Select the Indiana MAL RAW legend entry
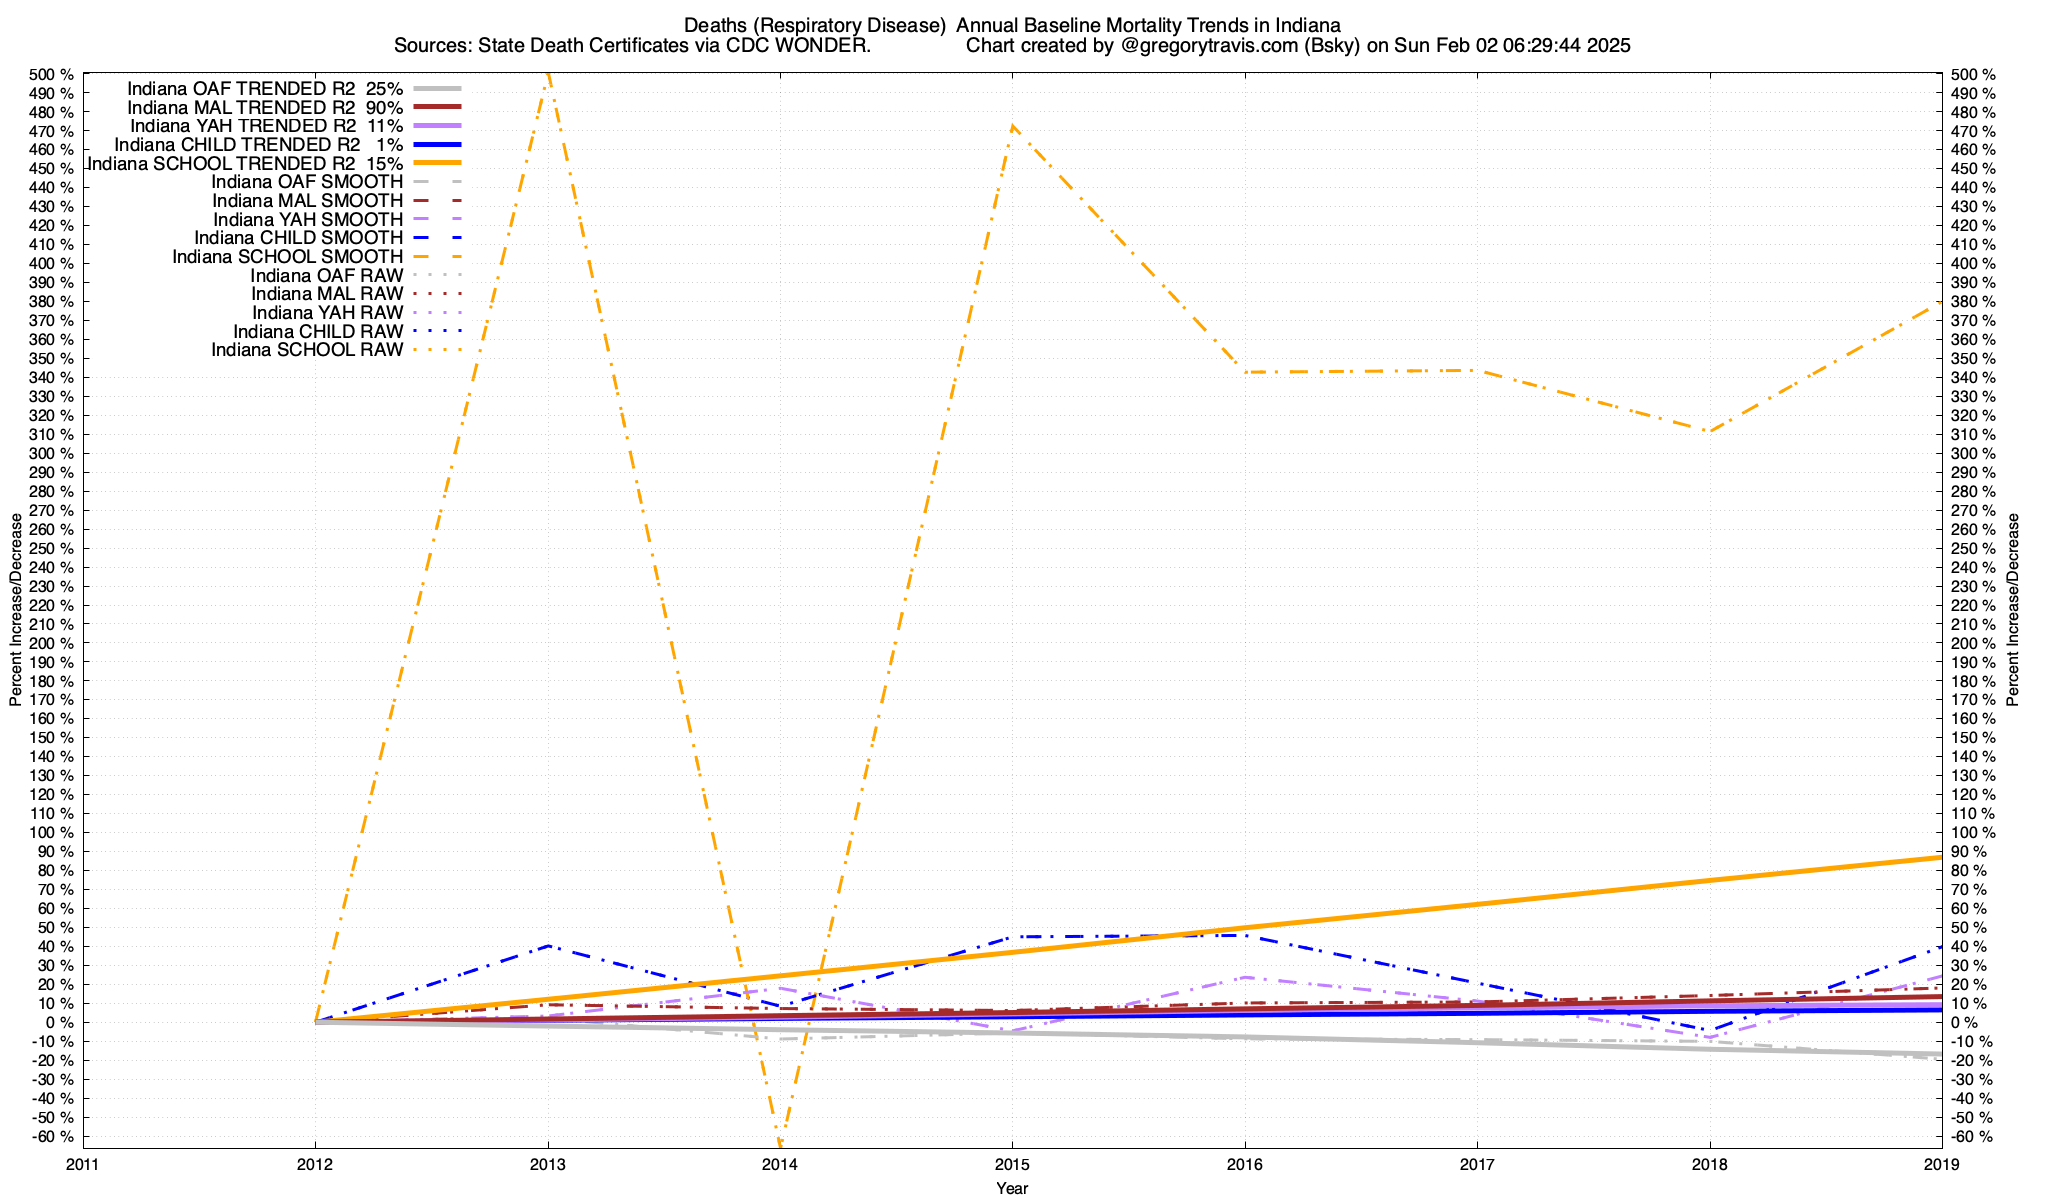This screenshot has height=1200, width=2048. pyautogui.click(x=327, y=294)
